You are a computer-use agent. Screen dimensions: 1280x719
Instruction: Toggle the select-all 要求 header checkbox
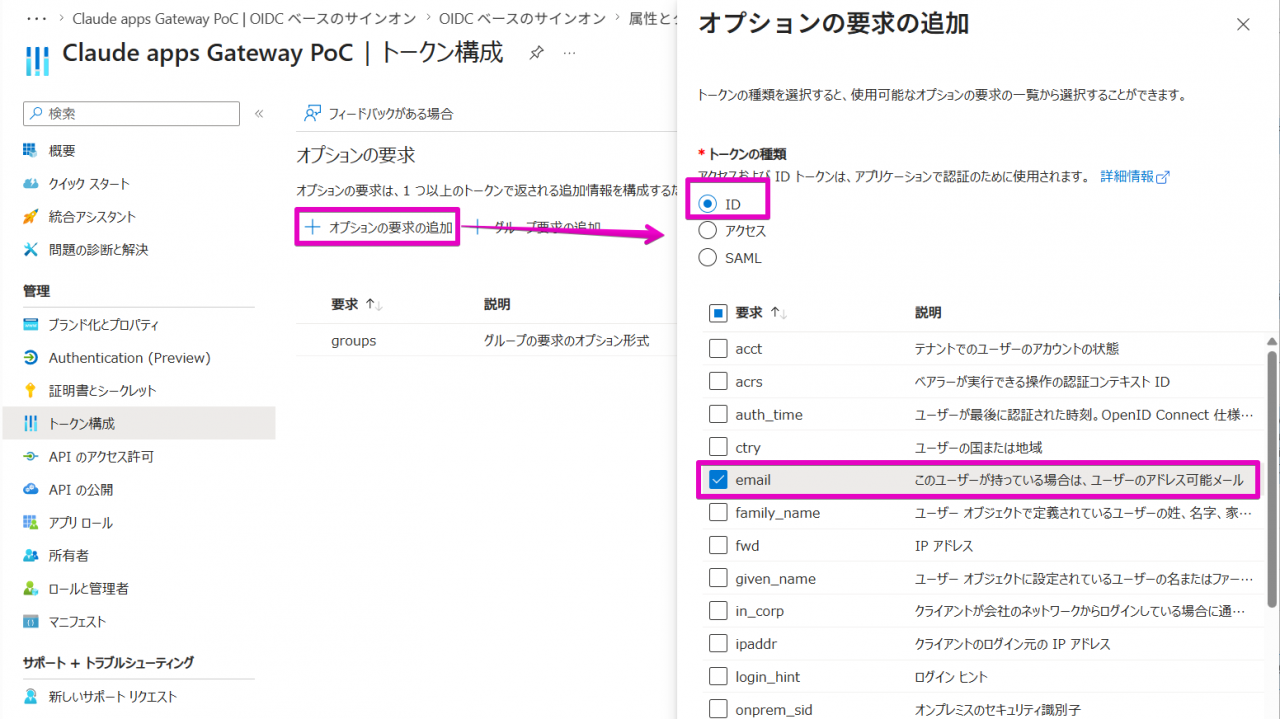718,313
